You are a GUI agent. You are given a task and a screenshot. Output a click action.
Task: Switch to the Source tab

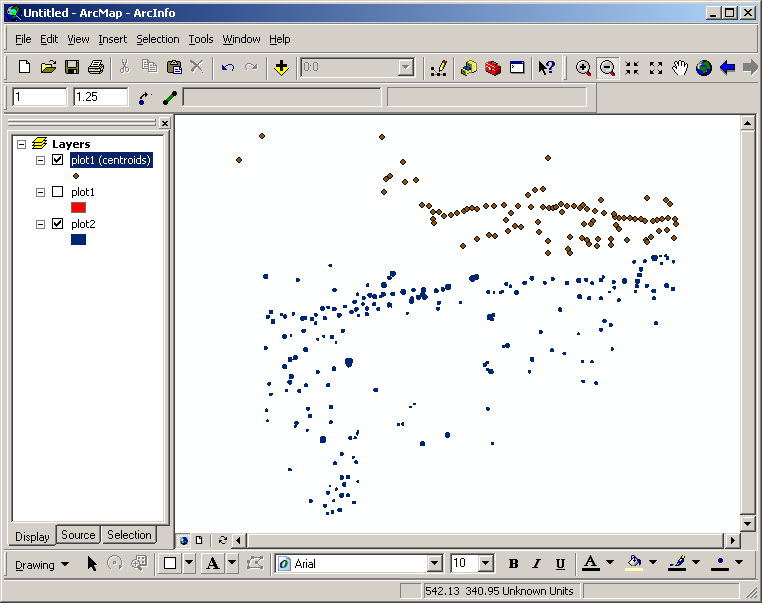[78, 535]
